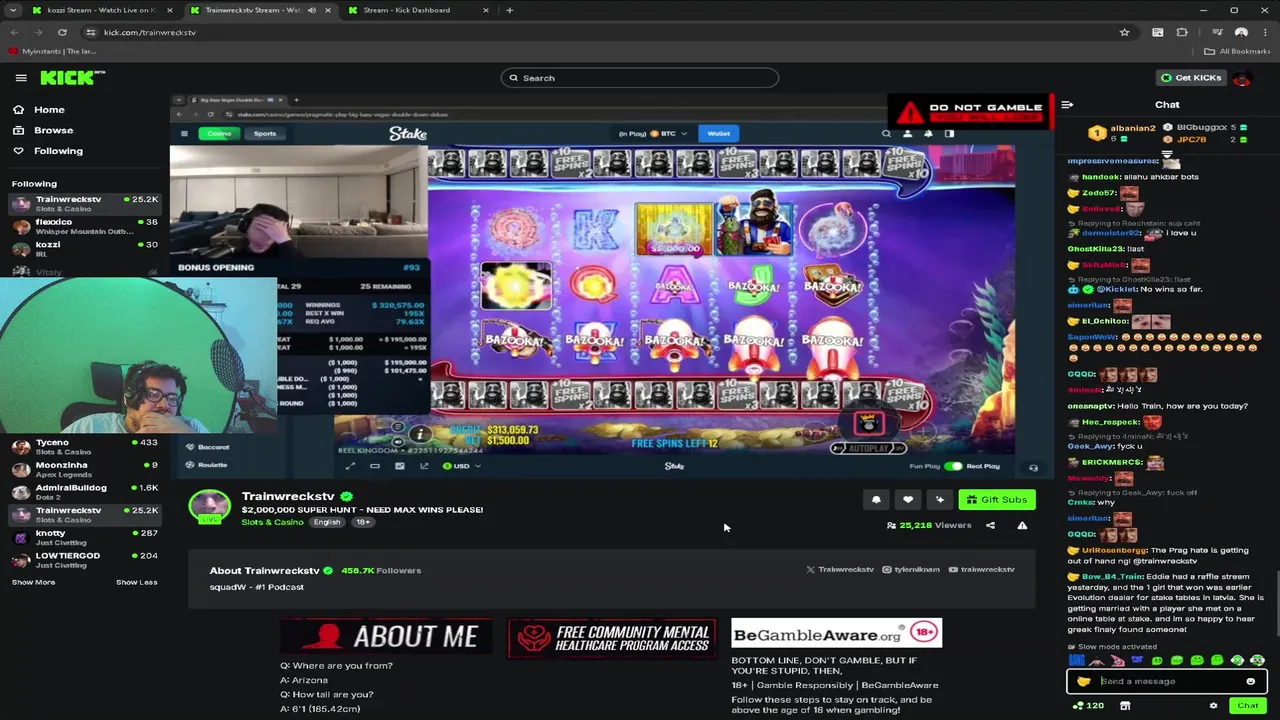Click the English language tag
Screen dimensions: 1280x720
point(327,522)
